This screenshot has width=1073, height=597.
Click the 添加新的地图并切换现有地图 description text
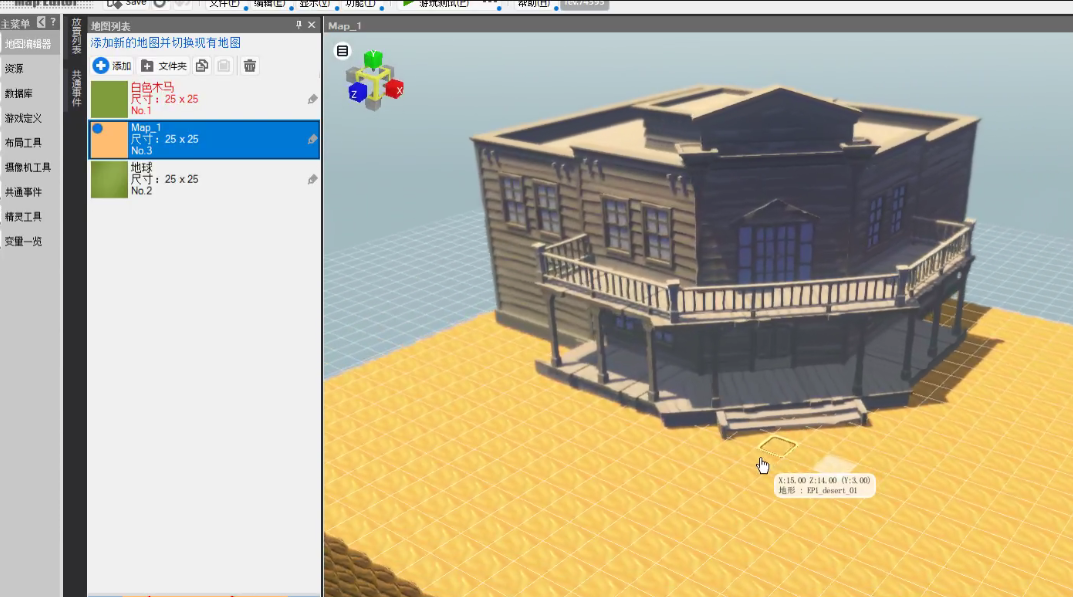(x=166, y=42)
